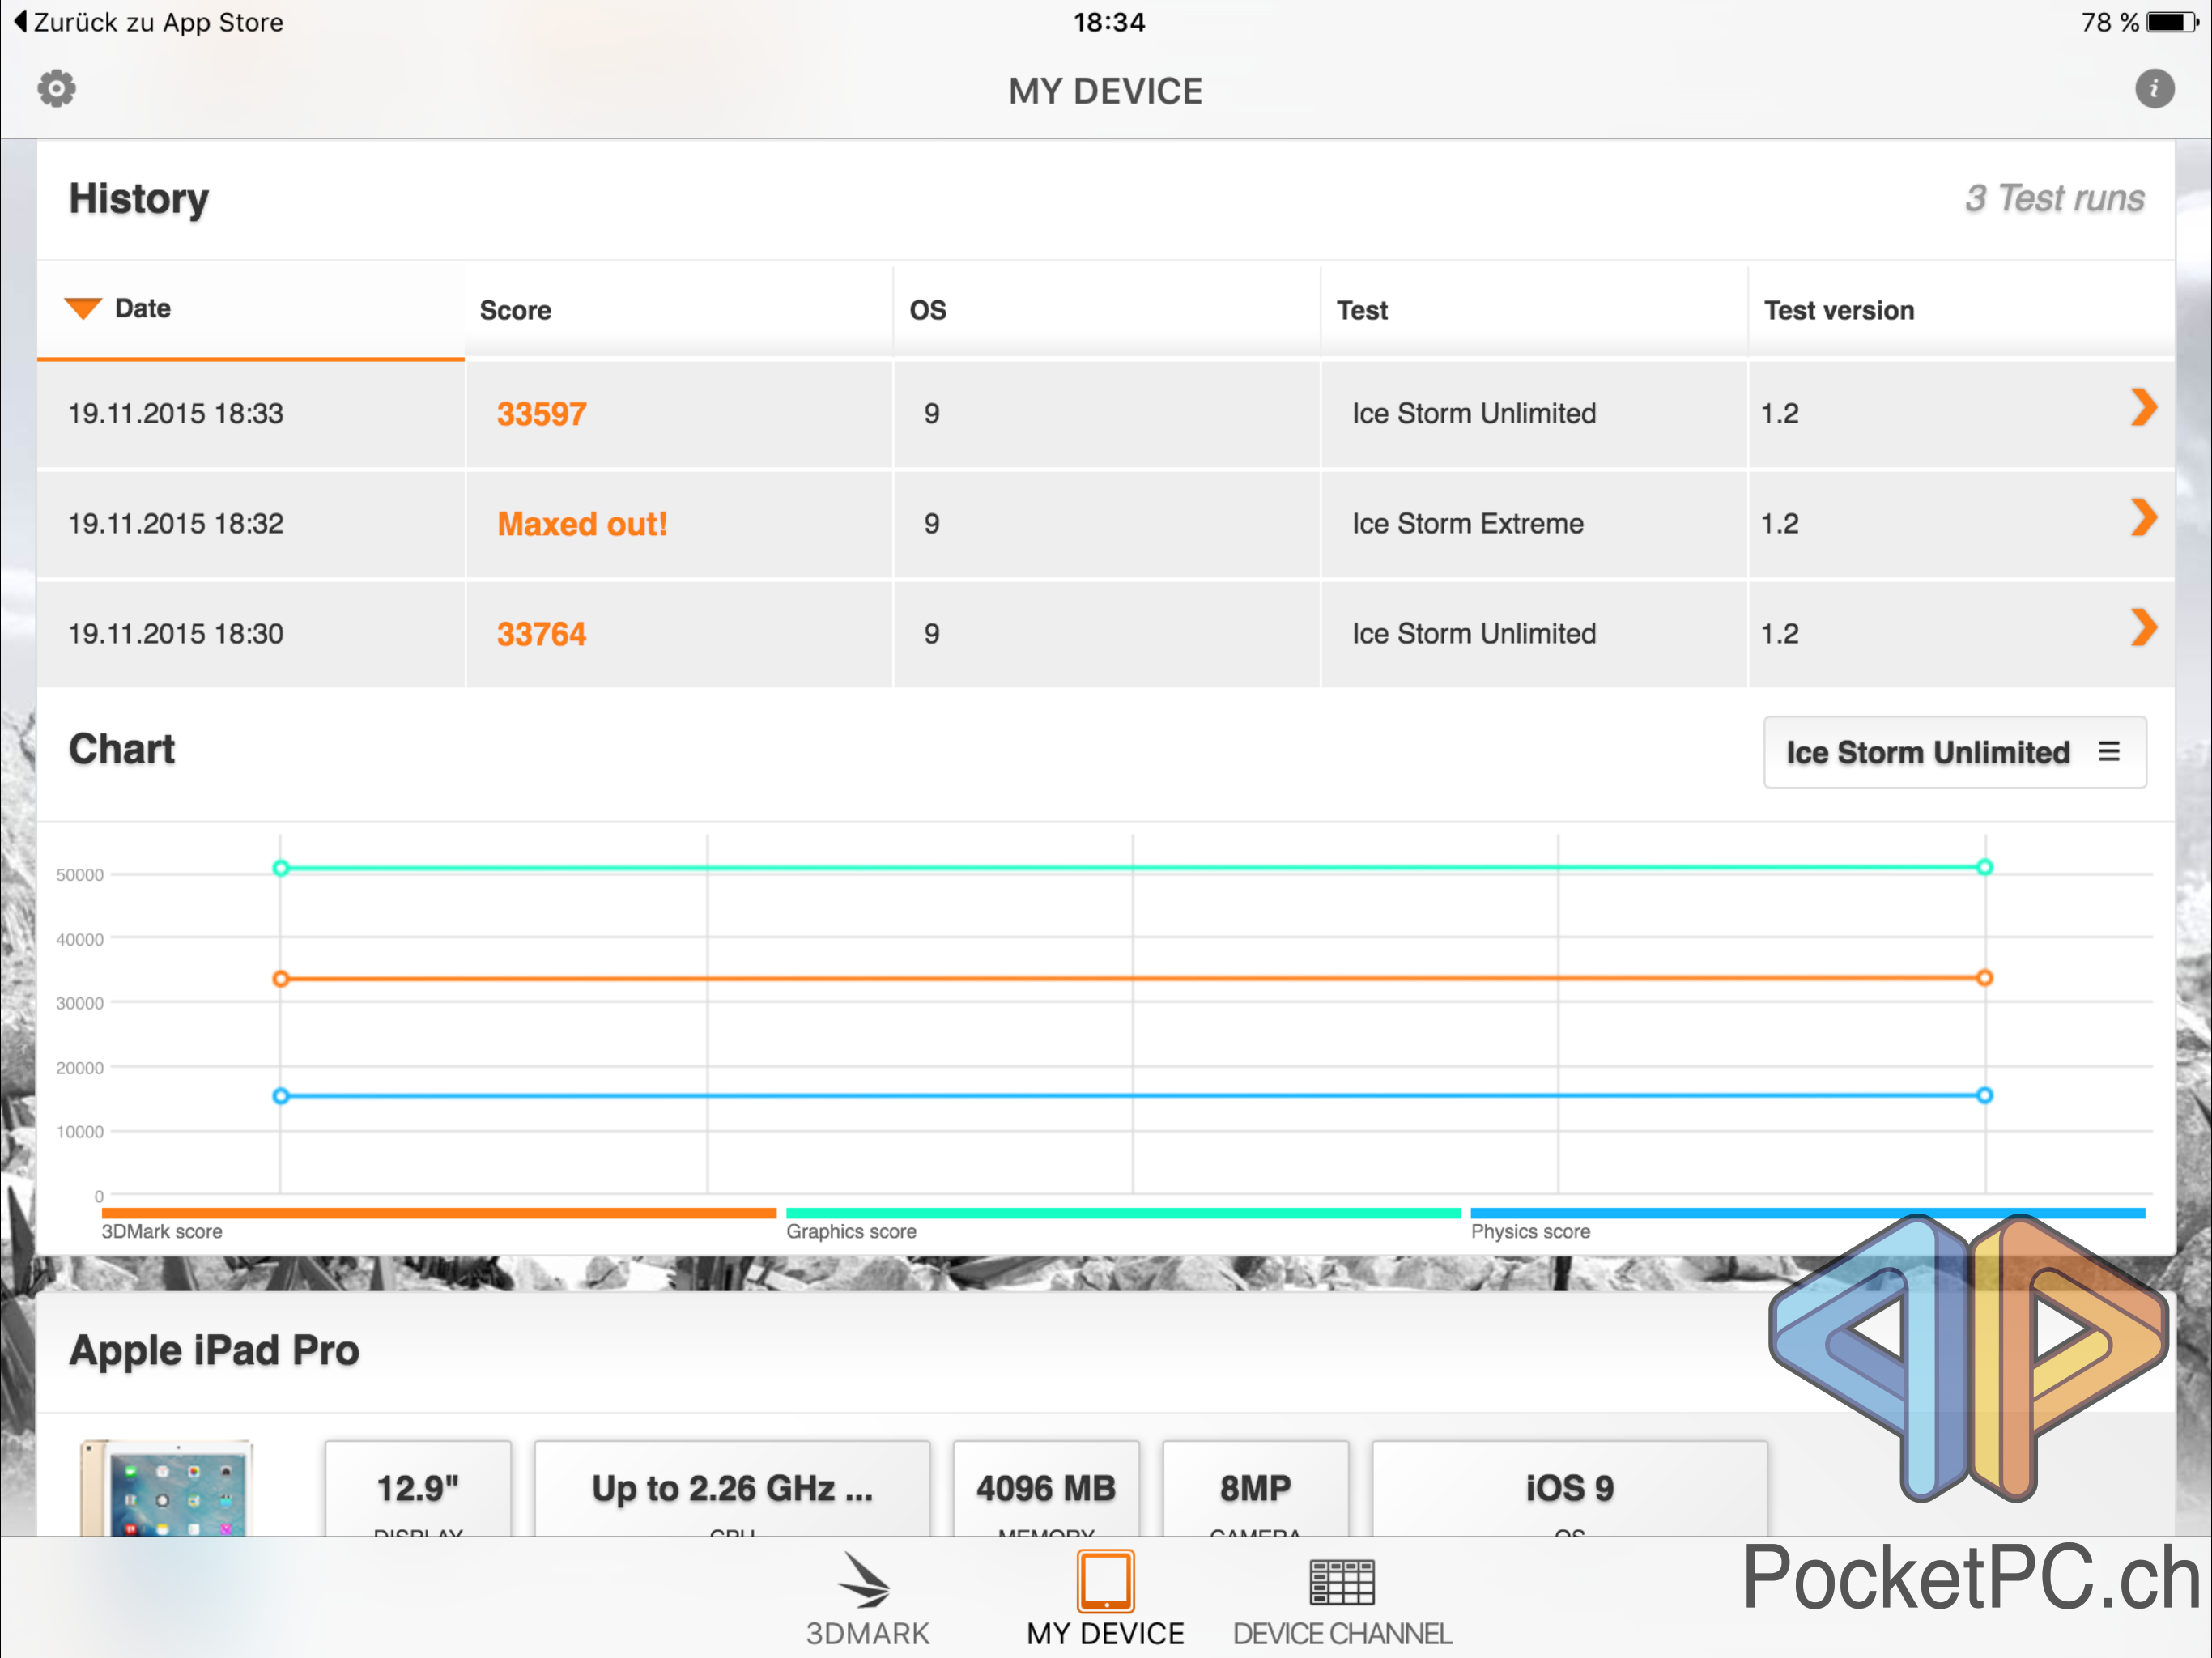Tap the 3 Test runs label
Screen dimensions: 2212x1658
click(2054, 198)
